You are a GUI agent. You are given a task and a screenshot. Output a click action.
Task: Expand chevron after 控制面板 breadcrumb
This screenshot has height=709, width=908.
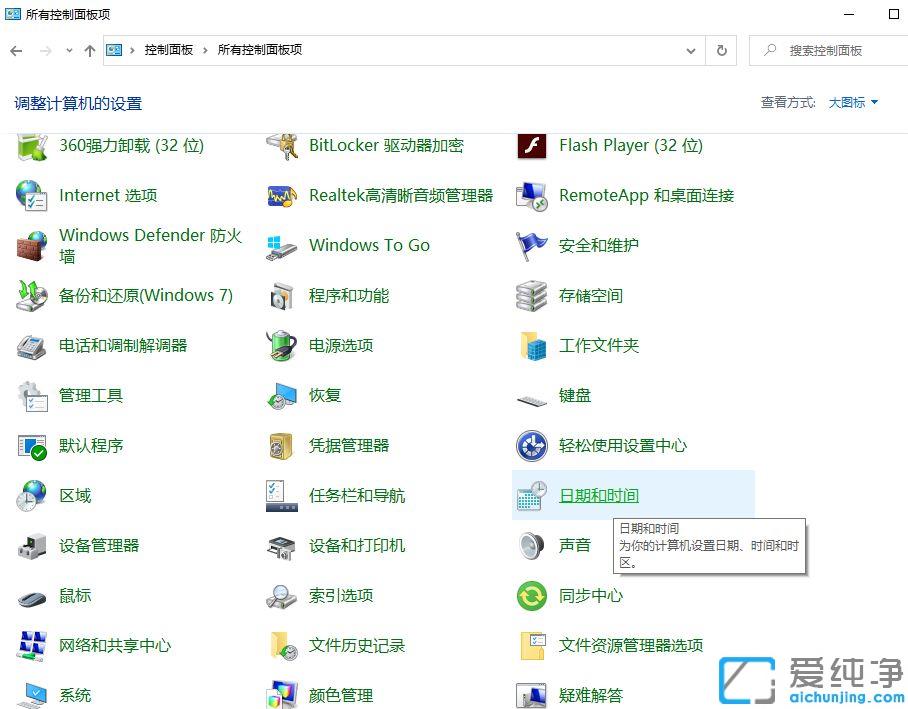[206, 50]
